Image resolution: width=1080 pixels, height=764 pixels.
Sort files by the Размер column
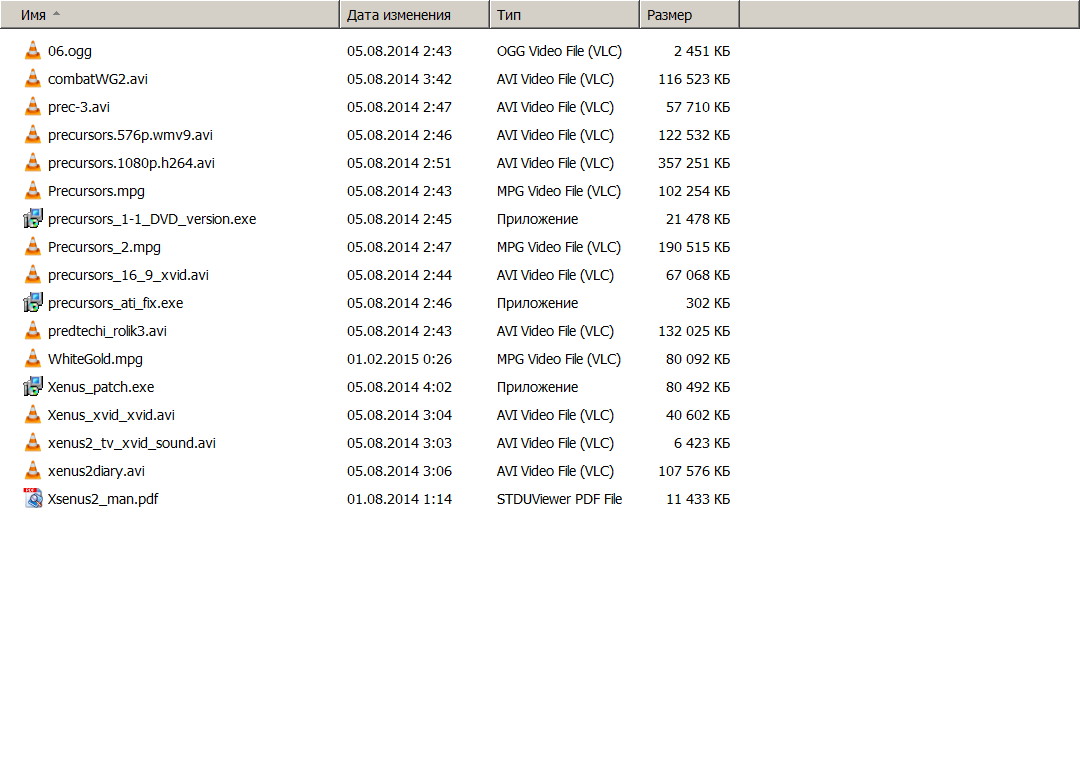coord(689,14)
